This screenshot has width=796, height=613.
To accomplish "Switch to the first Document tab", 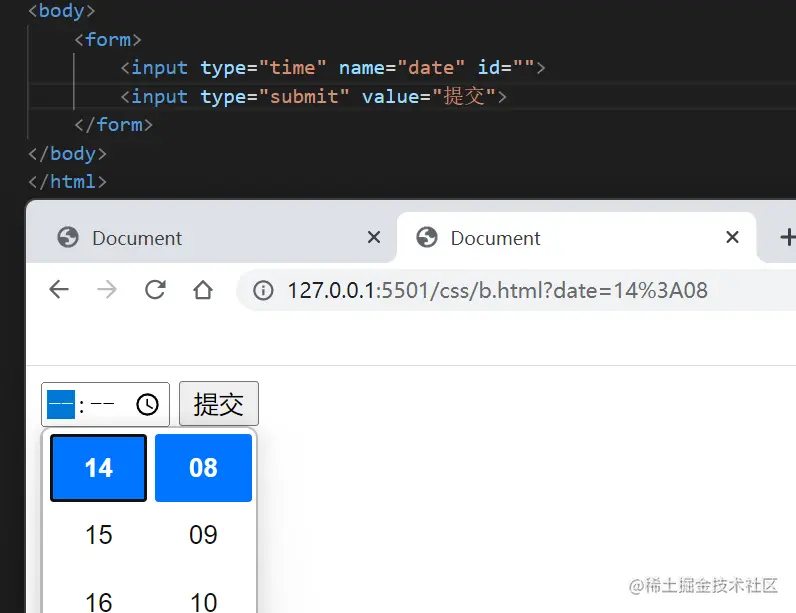I will [211, 237].
